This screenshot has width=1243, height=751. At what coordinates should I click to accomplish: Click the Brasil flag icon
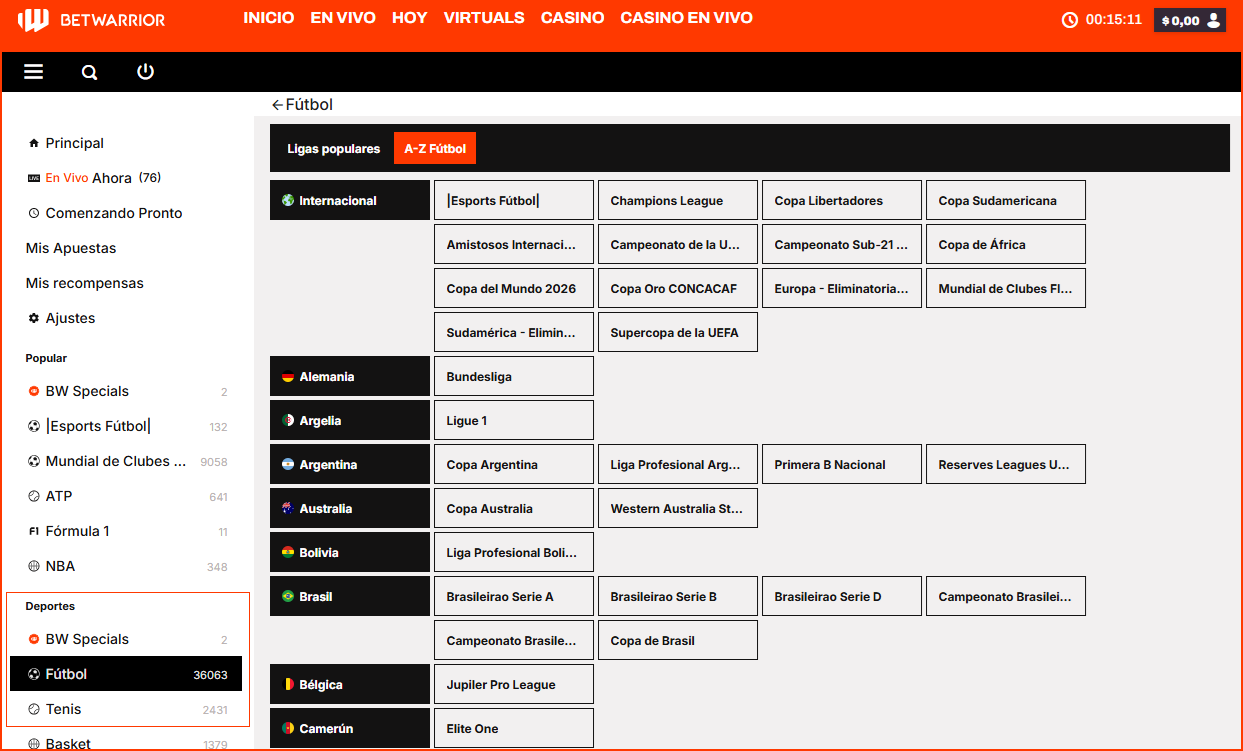coord(288,597)
